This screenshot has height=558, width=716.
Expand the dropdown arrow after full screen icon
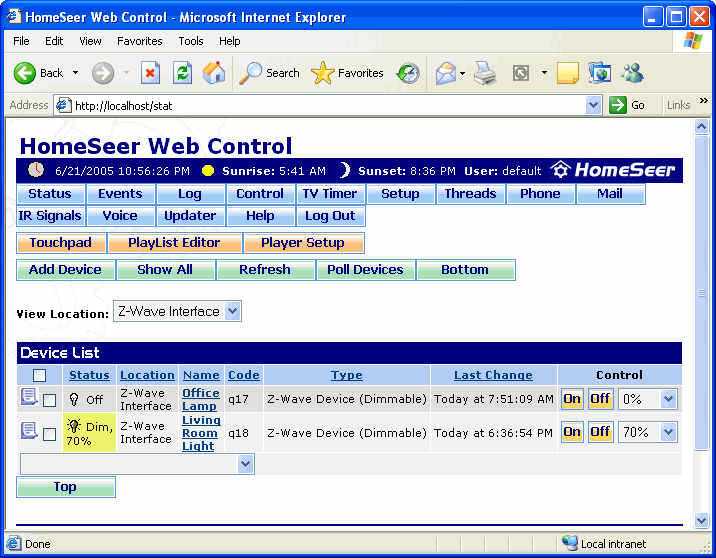(544, 73)
